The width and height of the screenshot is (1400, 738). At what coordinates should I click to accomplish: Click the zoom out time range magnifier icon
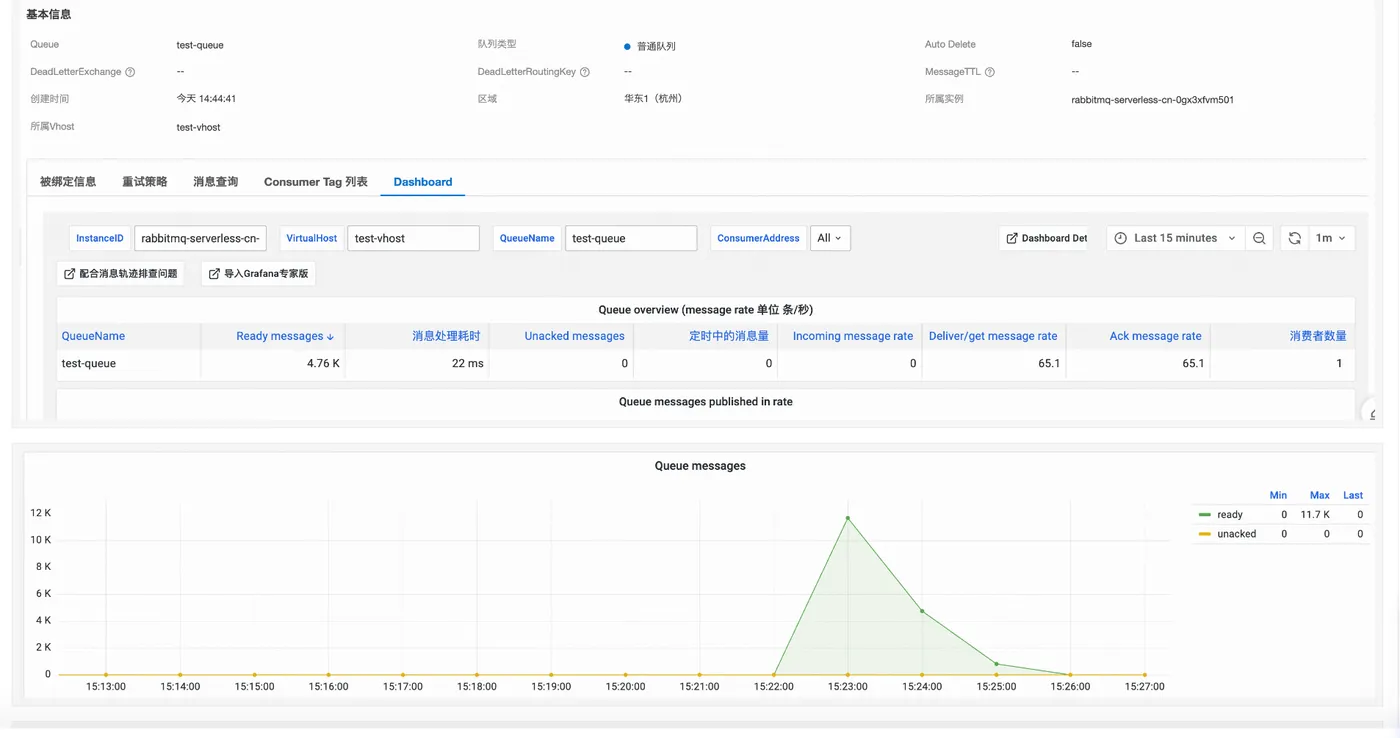(1259, 238)
